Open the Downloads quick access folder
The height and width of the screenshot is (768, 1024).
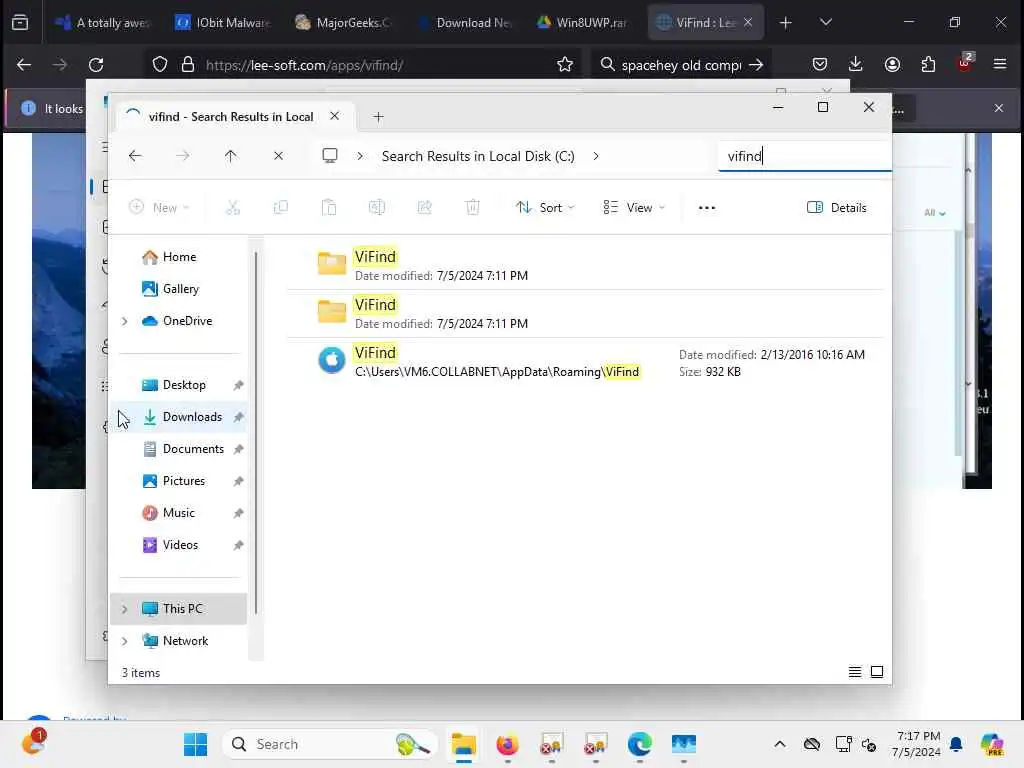click(180, 417)
